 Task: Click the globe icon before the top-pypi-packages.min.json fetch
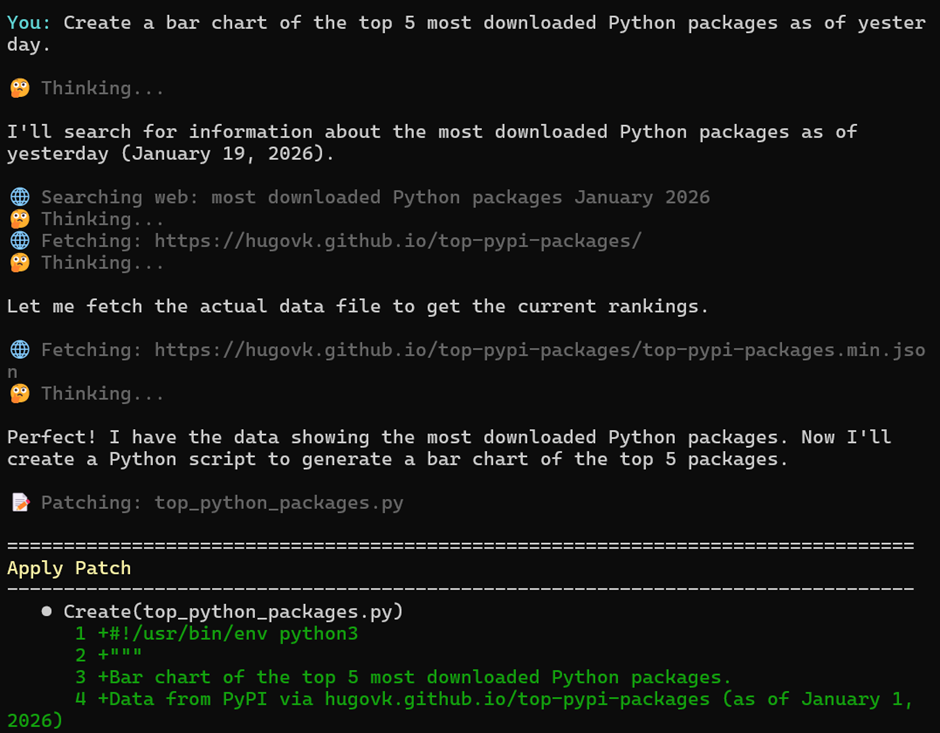click(19, 350)
